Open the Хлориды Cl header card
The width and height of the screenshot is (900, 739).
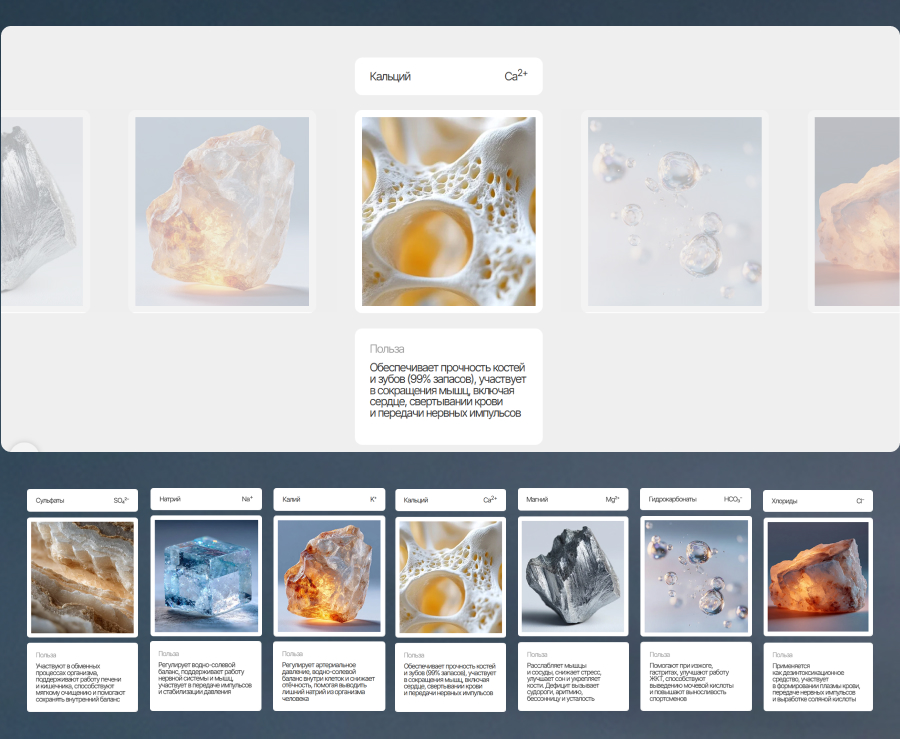pos(818,501)
